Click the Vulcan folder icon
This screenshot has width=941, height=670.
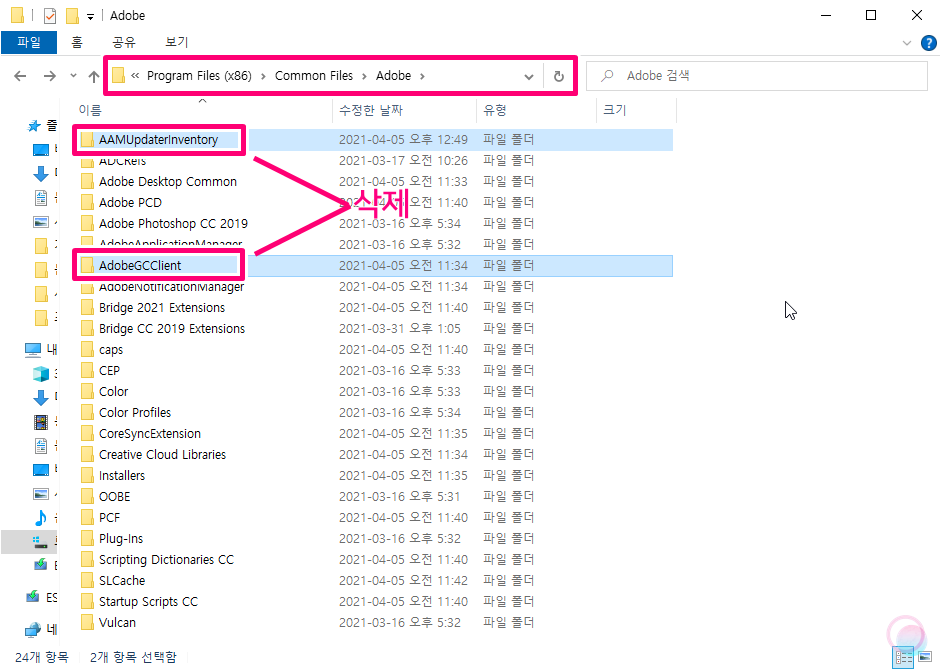coord(88,623)
